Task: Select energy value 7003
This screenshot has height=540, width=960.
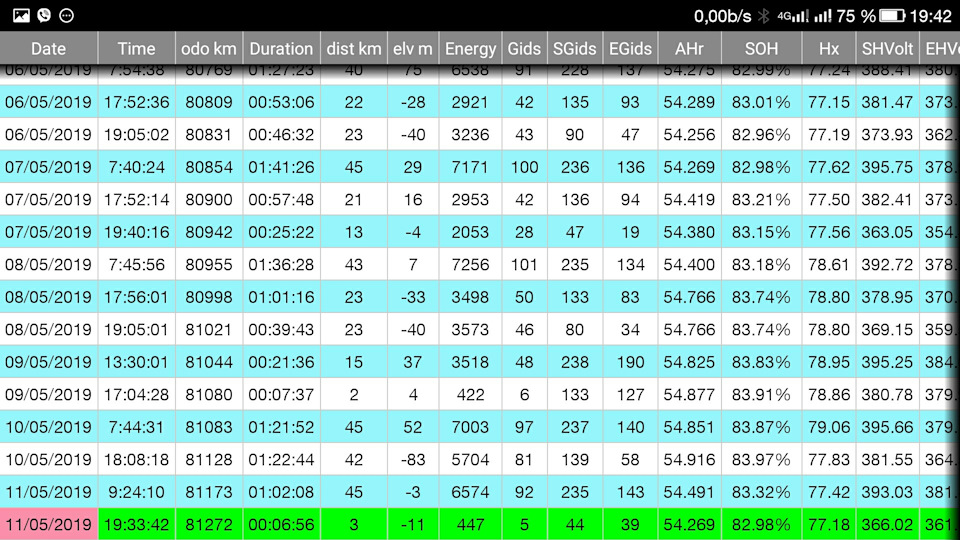Action: tap(470, 427)
